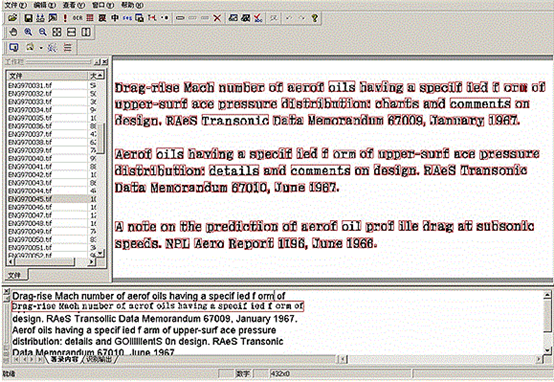Select file ENG970045.tif in list

pyautogui.click(x=30, y=199)
